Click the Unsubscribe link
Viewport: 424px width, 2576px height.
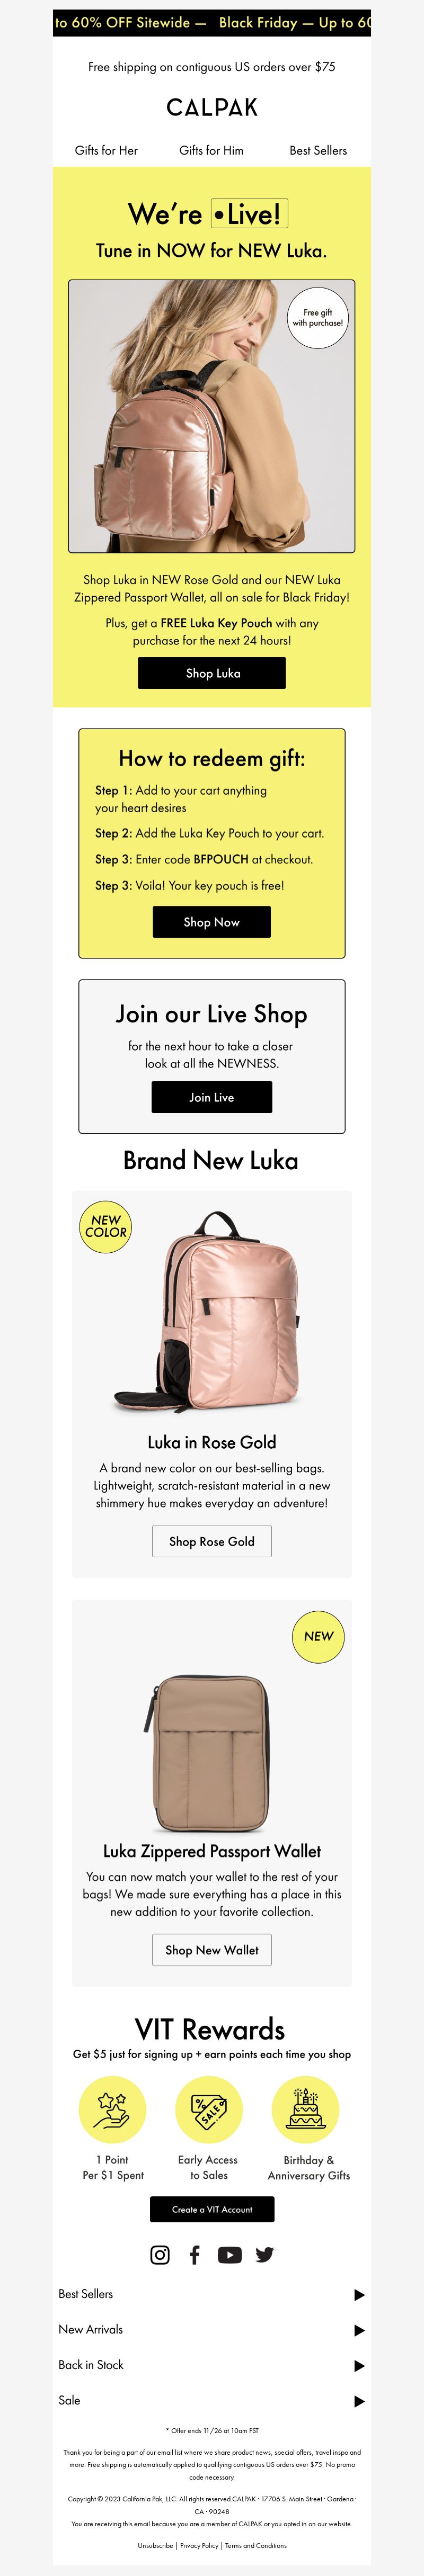click(x=155, y=2545)
